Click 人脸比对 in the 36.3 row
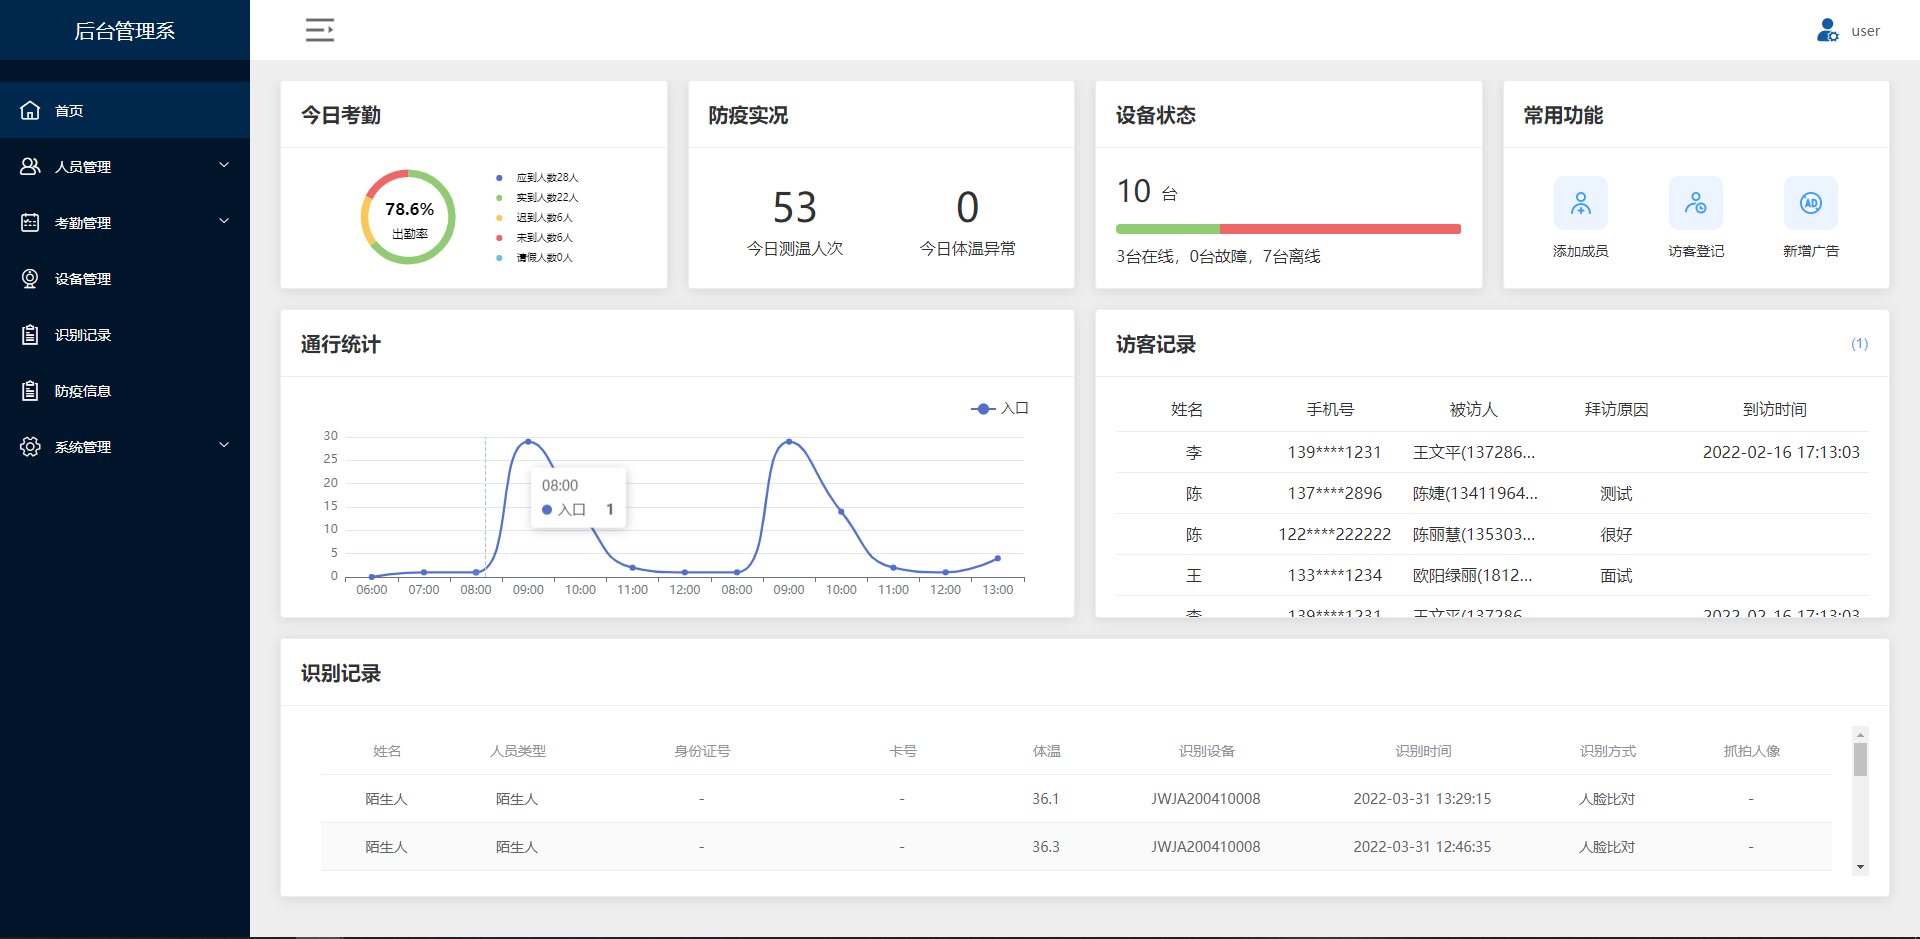1920x939 pixels. [x=1607, y=847]
